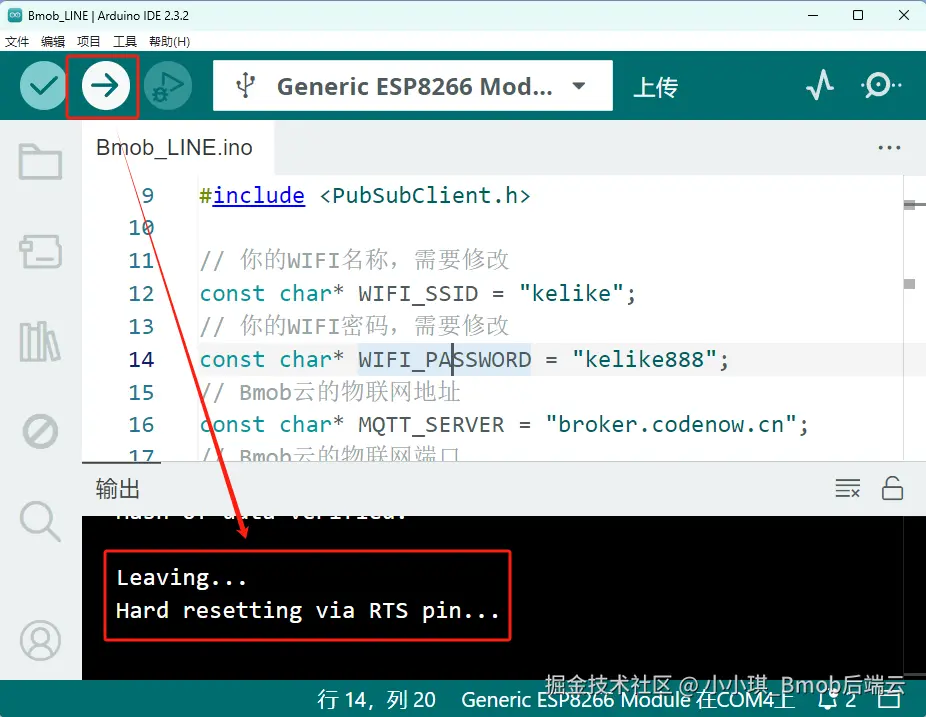Click the "broker.codenow.cn" server string
The width and height of the screenshot is (926, 717).
671,425
